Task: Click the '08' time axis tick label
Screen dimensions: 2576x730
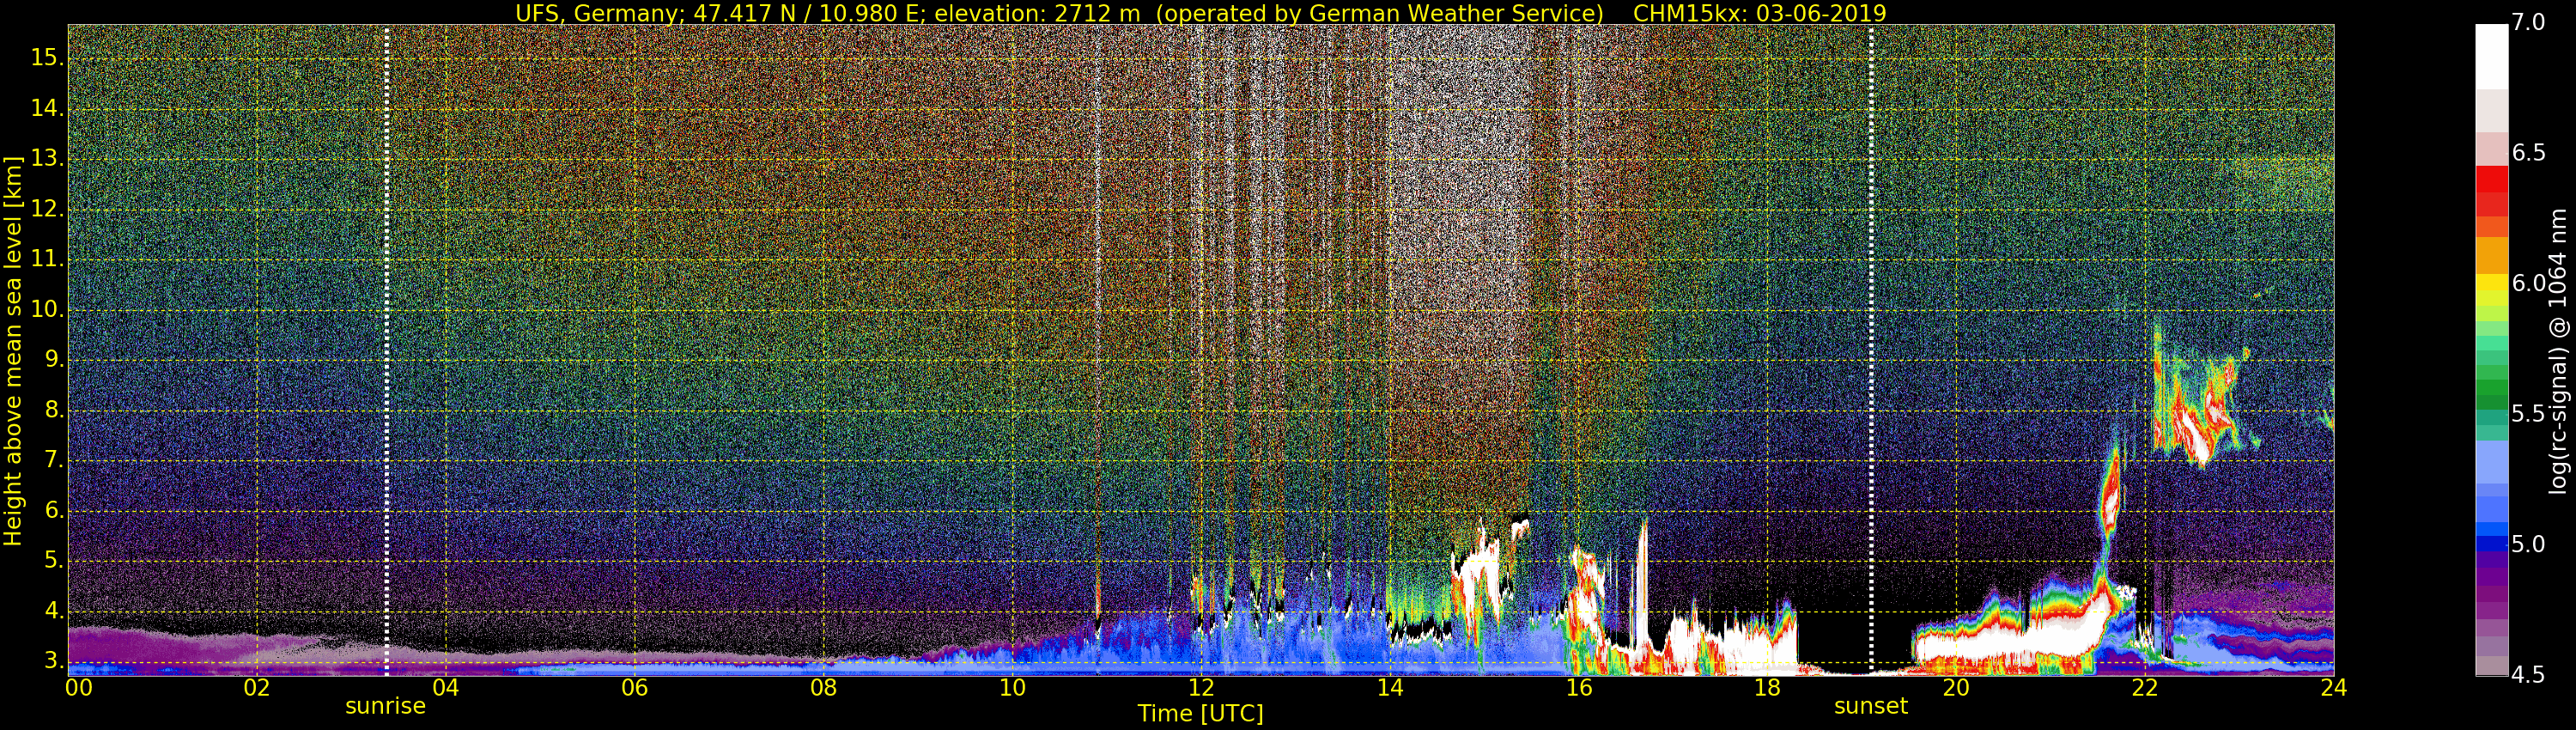Action: point(823,688)
